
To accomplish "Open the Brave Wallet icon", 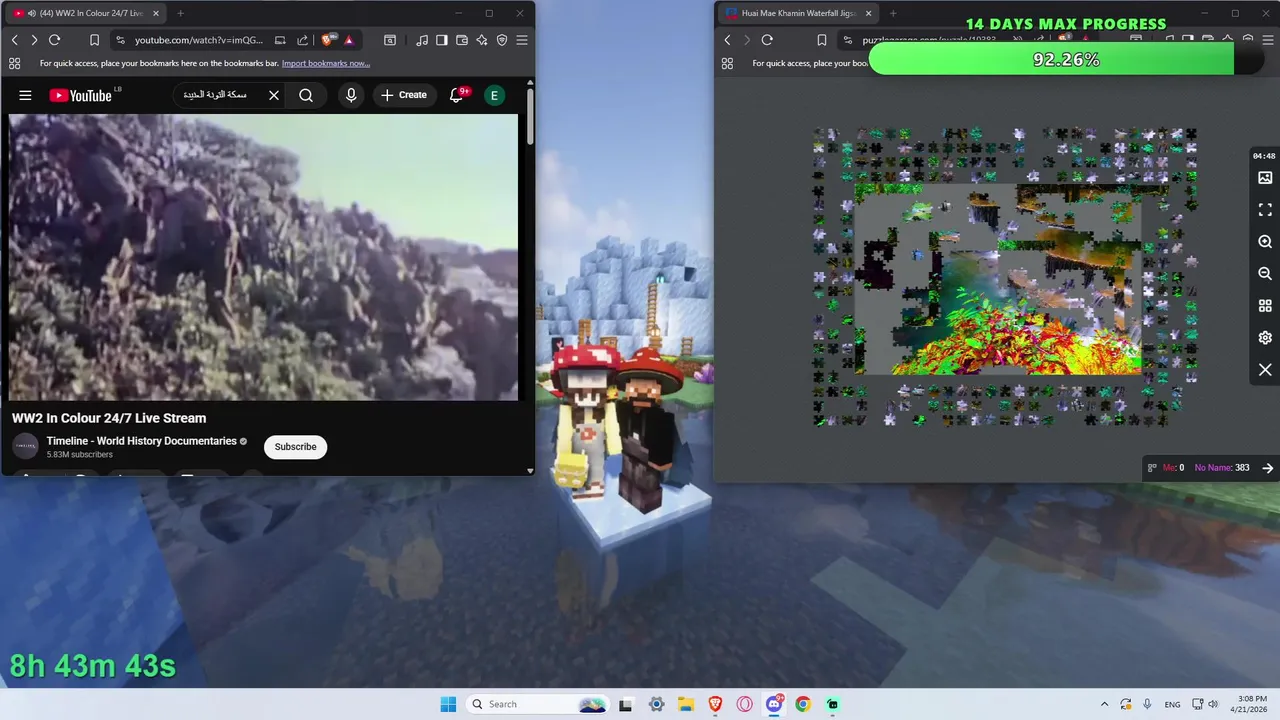I will tap(462, 40).
